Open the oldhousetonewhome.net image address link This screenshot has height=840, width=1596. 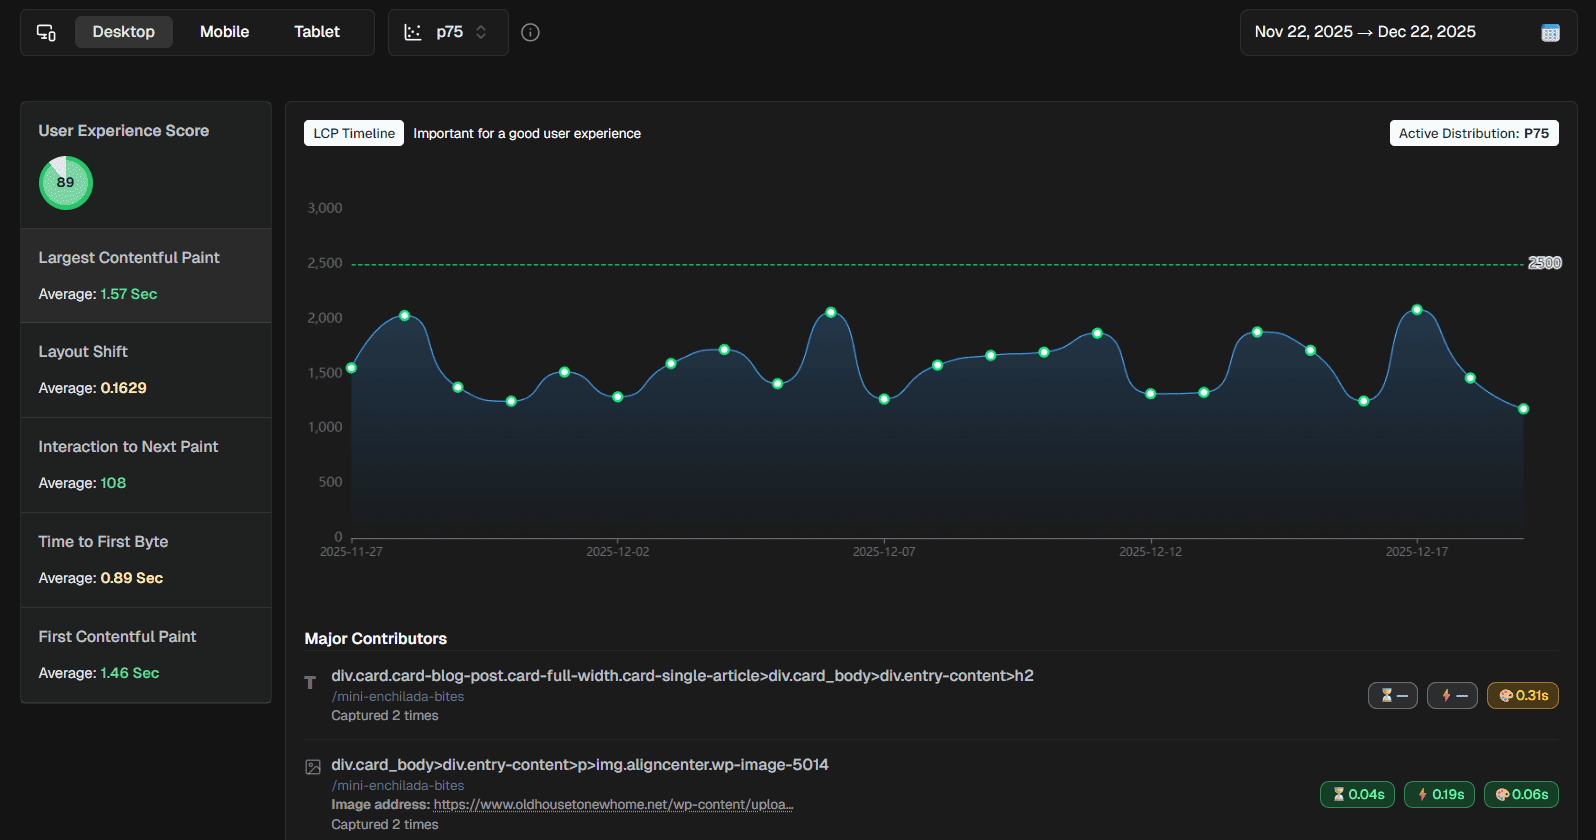(613, 804)
